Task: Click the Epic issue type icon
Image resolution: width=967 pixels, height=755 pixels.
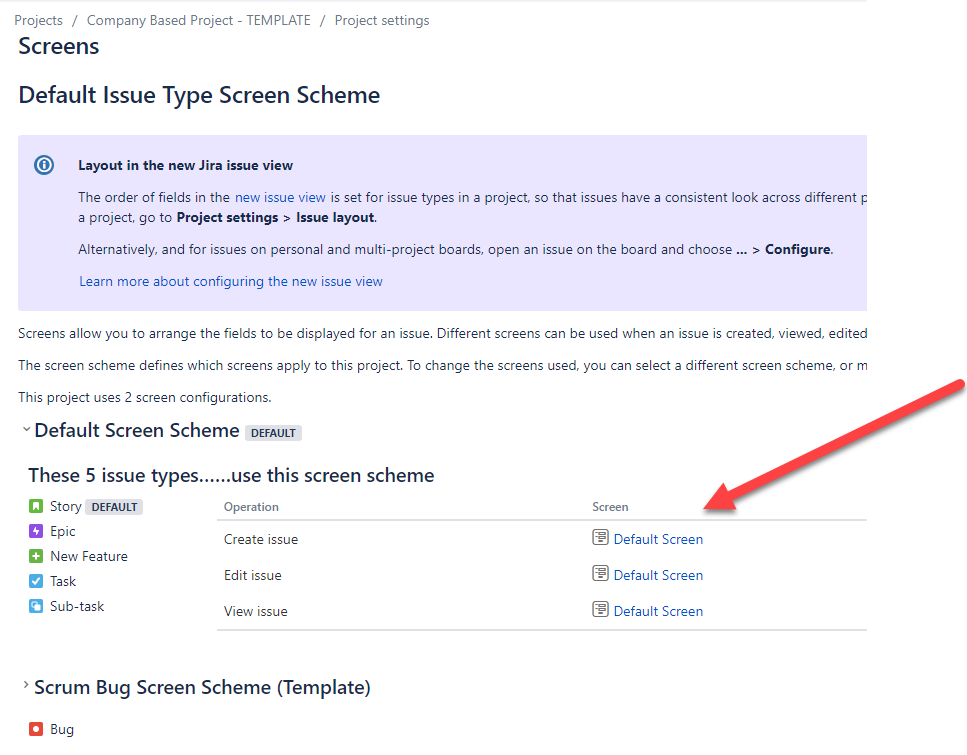Action: [x=36, y=531]
